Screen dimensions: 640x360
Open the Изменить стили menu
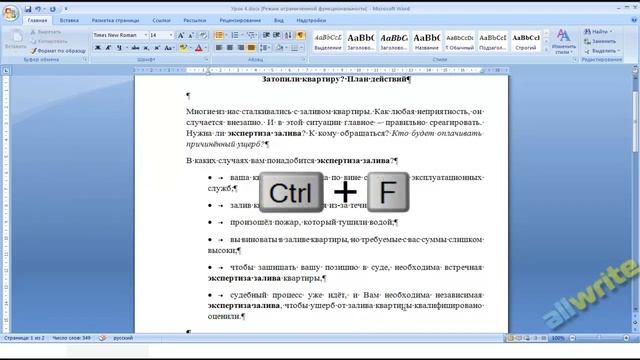click(563, 42)
